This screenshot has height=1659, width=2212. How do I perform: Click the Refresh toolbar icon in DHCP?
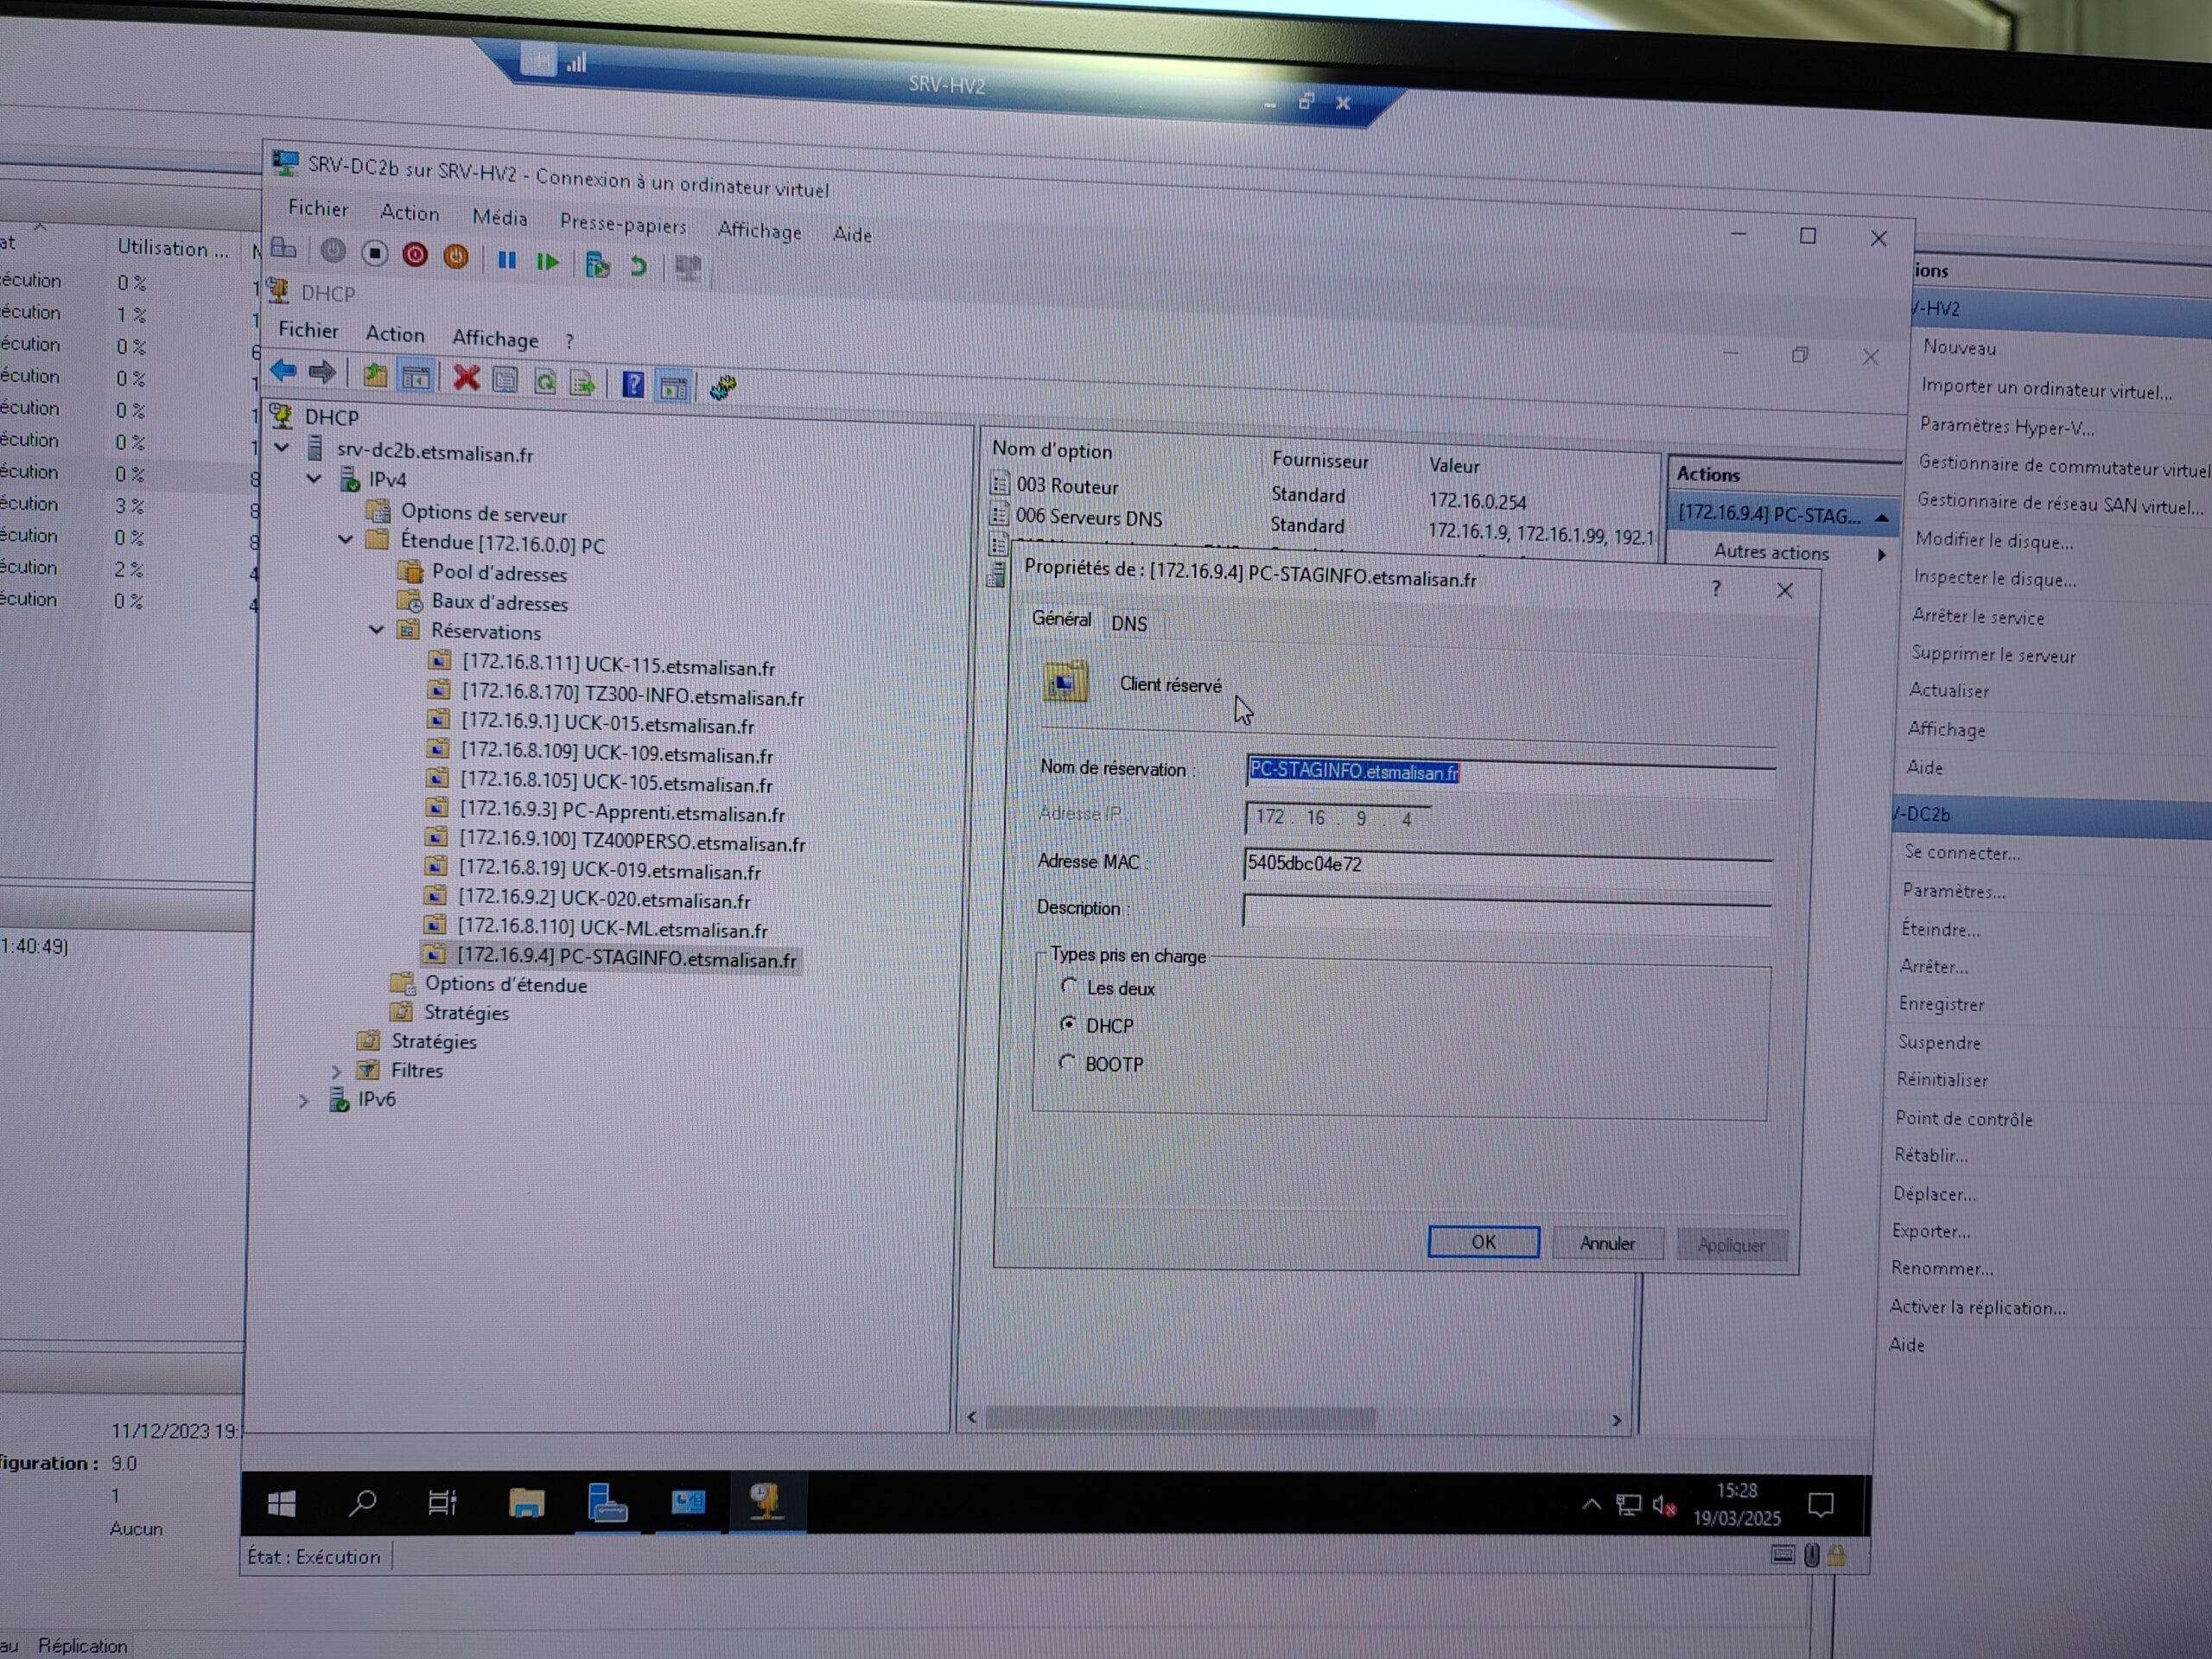point(545,382)
